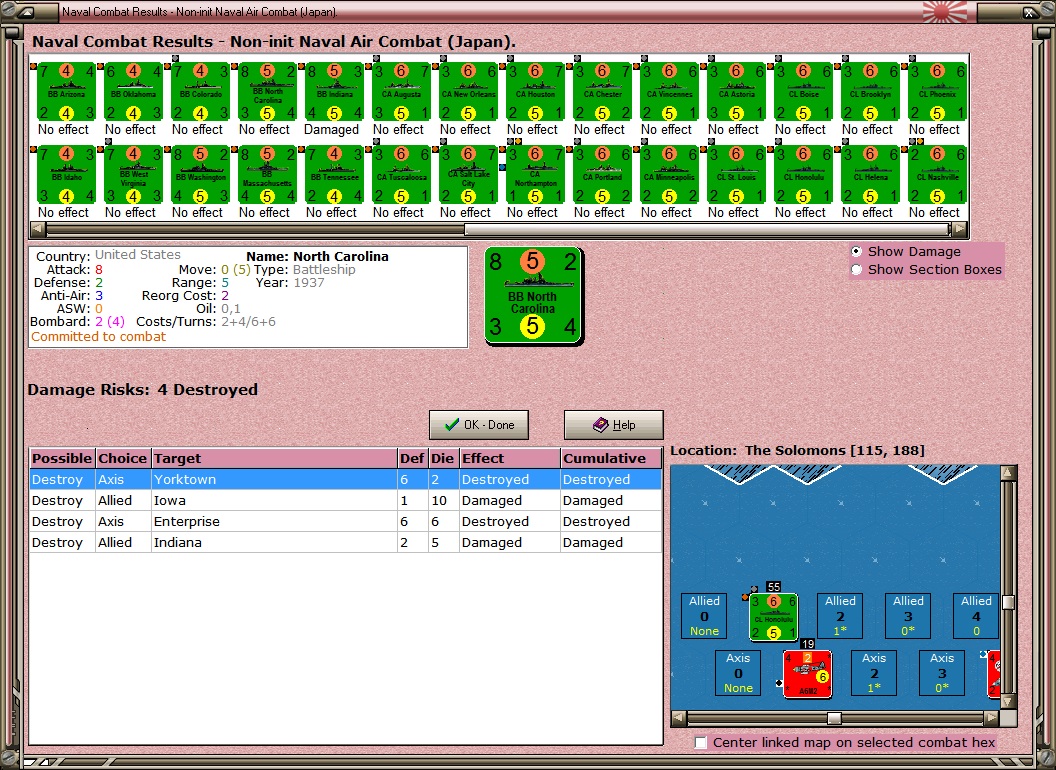
Task: Select the Show Section Boxes radio button
Action: click(x=857, y=269)
